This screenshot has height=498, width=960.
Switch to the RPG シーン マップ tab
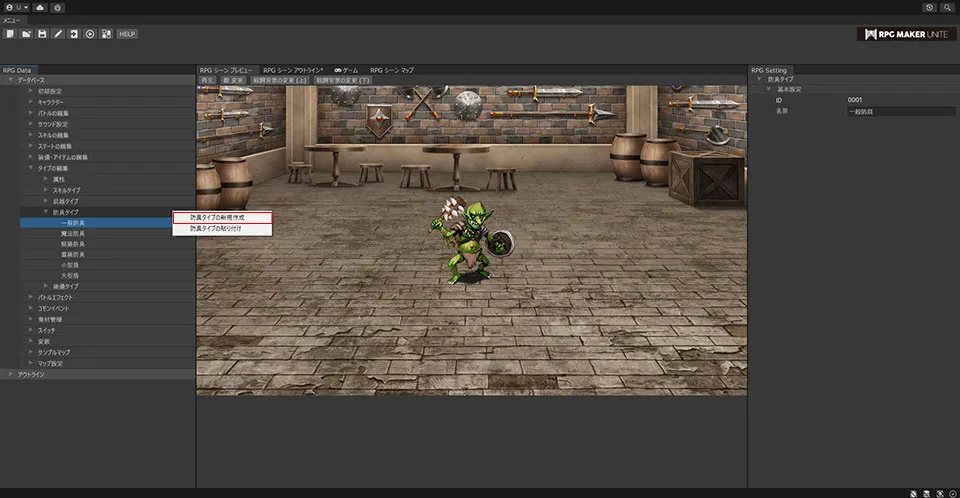[391, 70]
